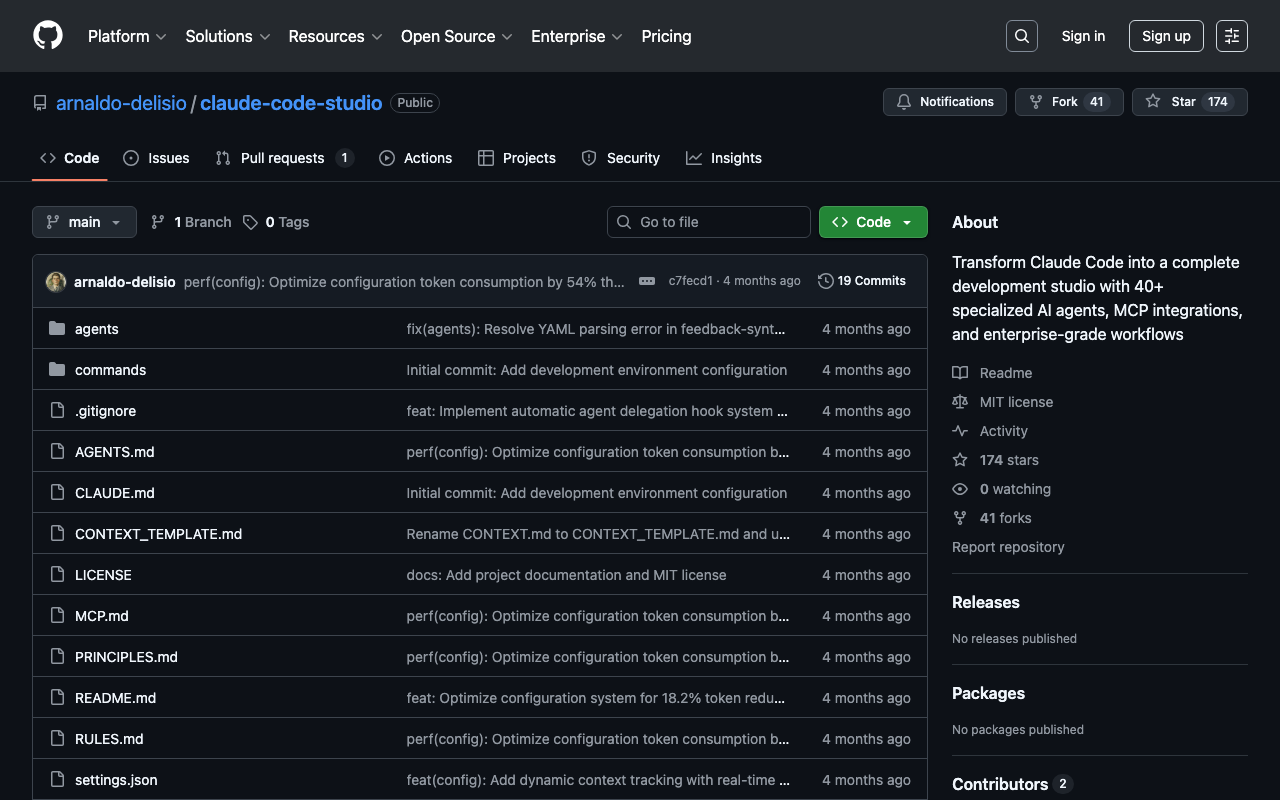Click the Sign up button
Viewport: 1280px width, 800px height.
1165,36
